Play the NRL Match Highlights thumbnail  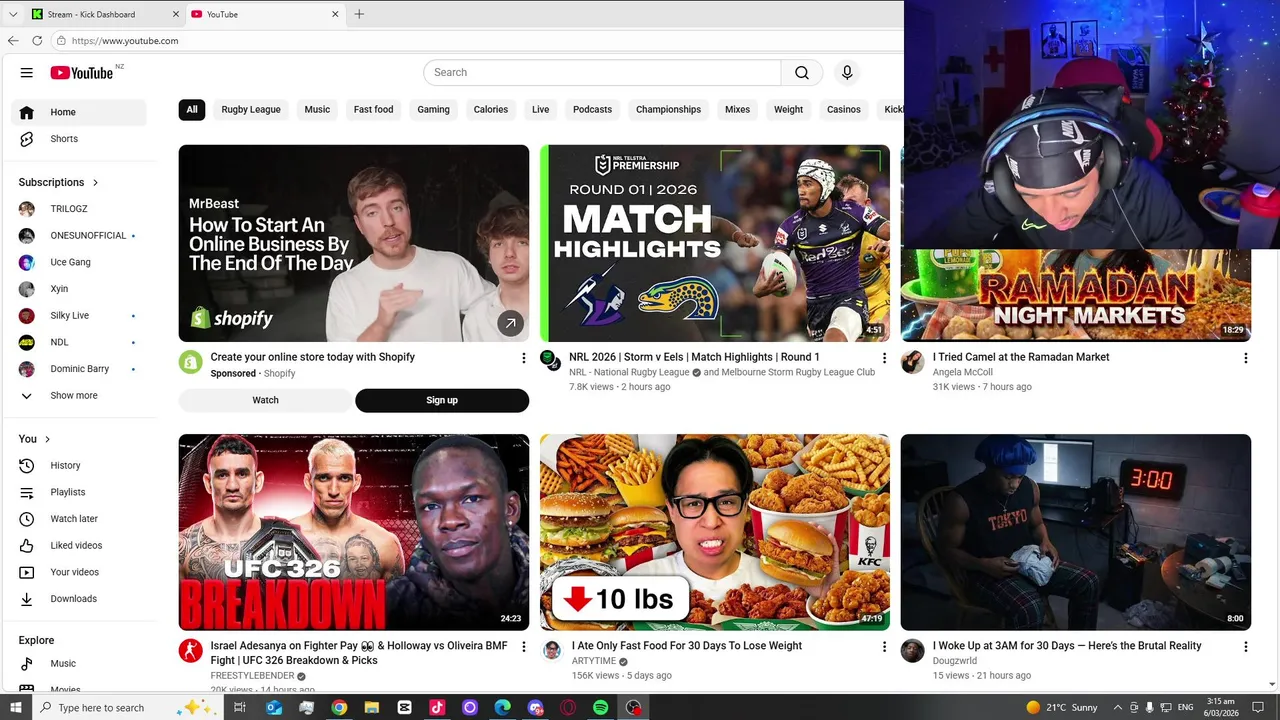715,243
